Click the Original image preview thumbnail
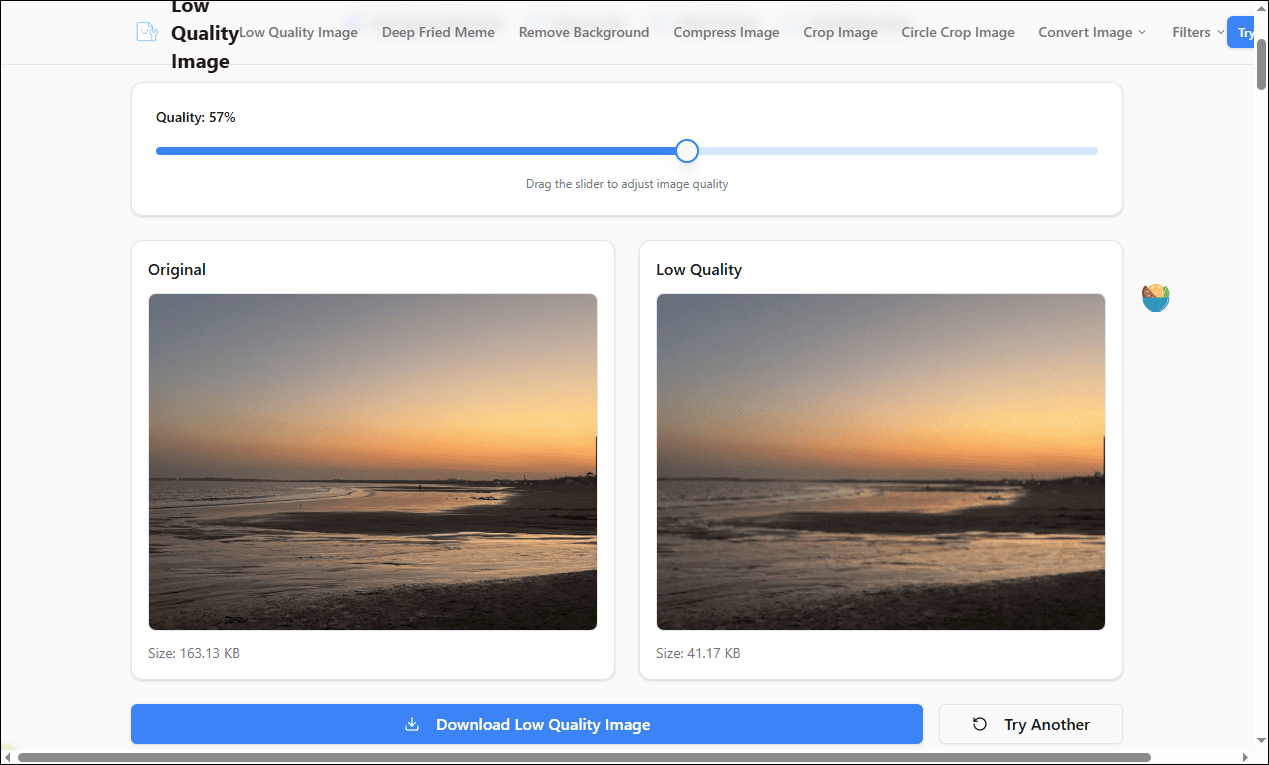Image resolution: width=1269 pixels, height=765 pixels. pos(372,461)
